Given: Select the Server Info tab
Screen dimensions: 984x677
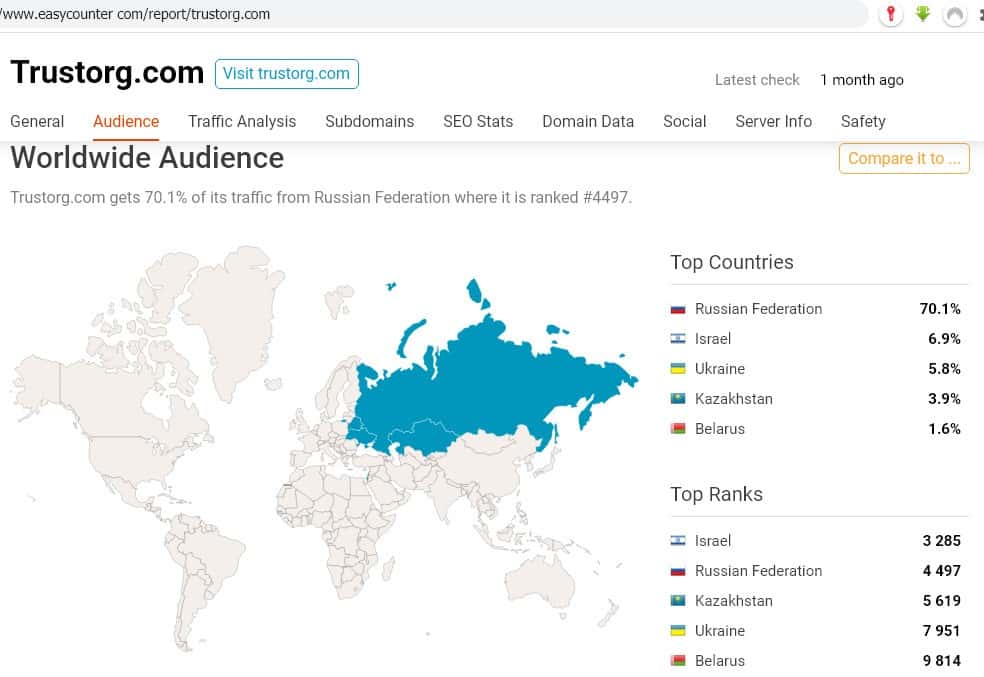Looking at the screenshot, I should tap(773, 121).
